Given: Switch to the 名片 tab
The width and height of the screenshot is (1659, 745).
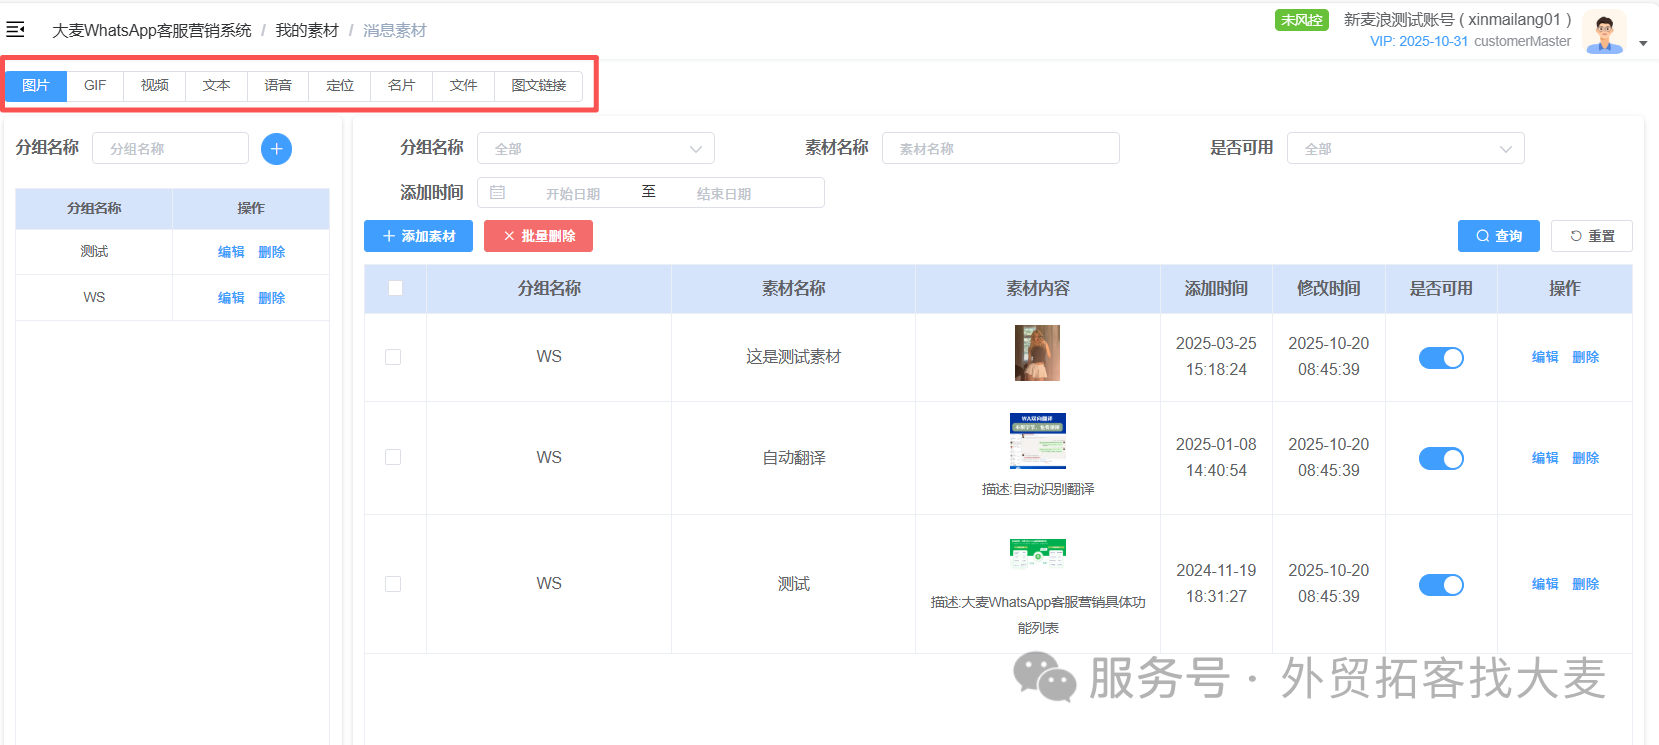Looking at the screenshot, I should coord(402,86).
